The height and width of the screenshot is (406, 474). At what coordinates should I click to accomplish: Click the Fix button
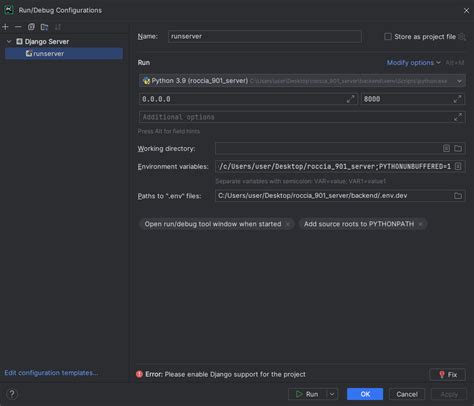coord(448,375)
